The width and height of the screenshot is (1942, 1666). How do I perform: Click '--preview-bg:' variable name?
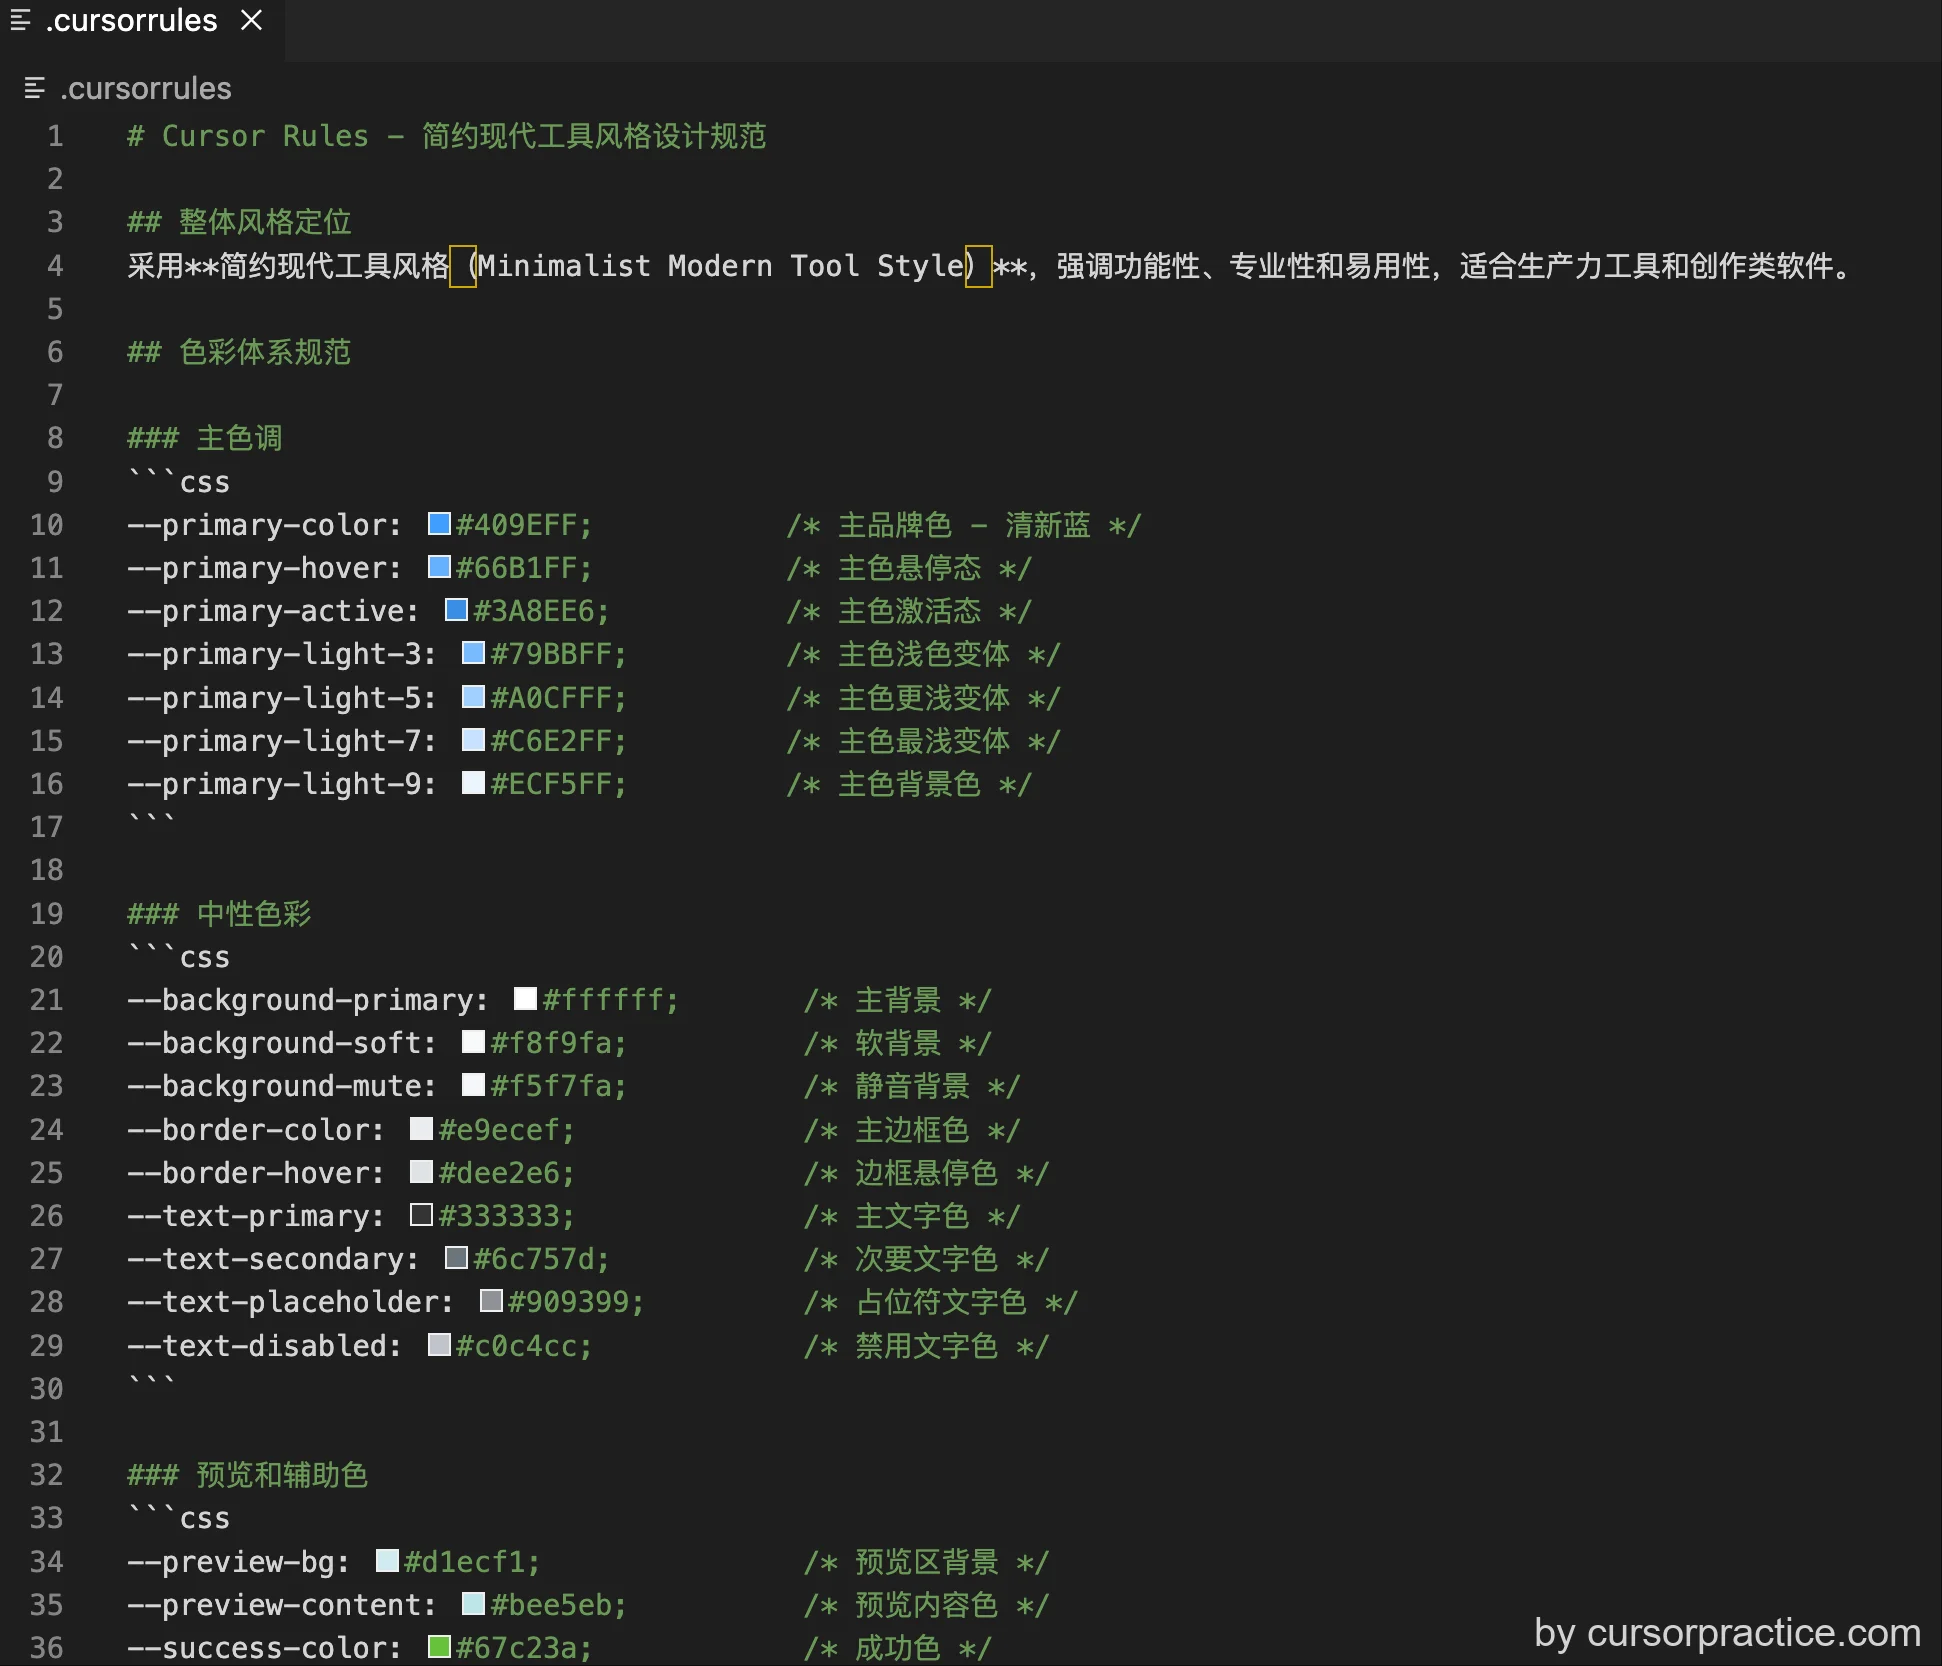pyautogui.click(x=238, y=1561)
